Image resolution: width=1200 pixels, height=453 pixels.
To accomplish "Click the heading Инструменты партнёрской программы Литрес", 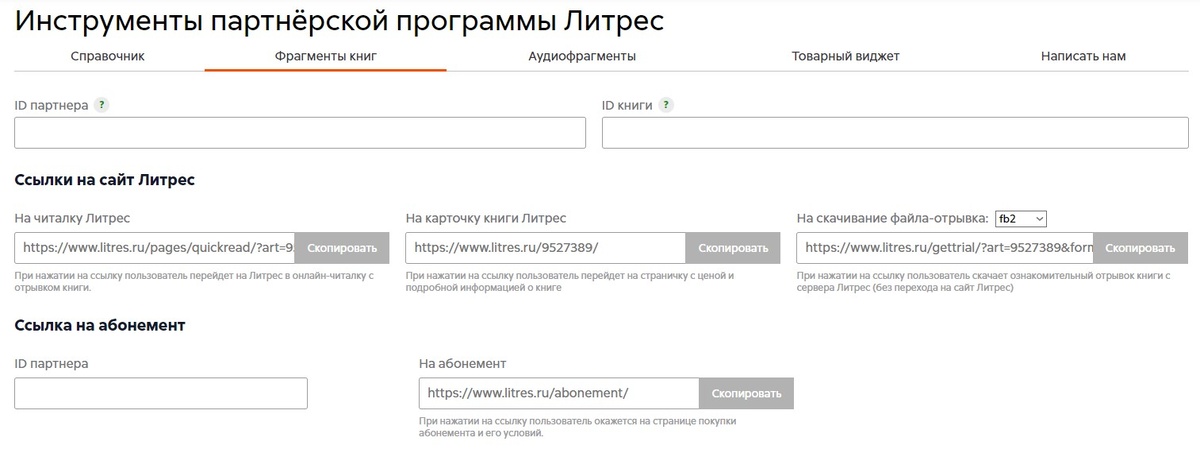I will coord(339,20).
